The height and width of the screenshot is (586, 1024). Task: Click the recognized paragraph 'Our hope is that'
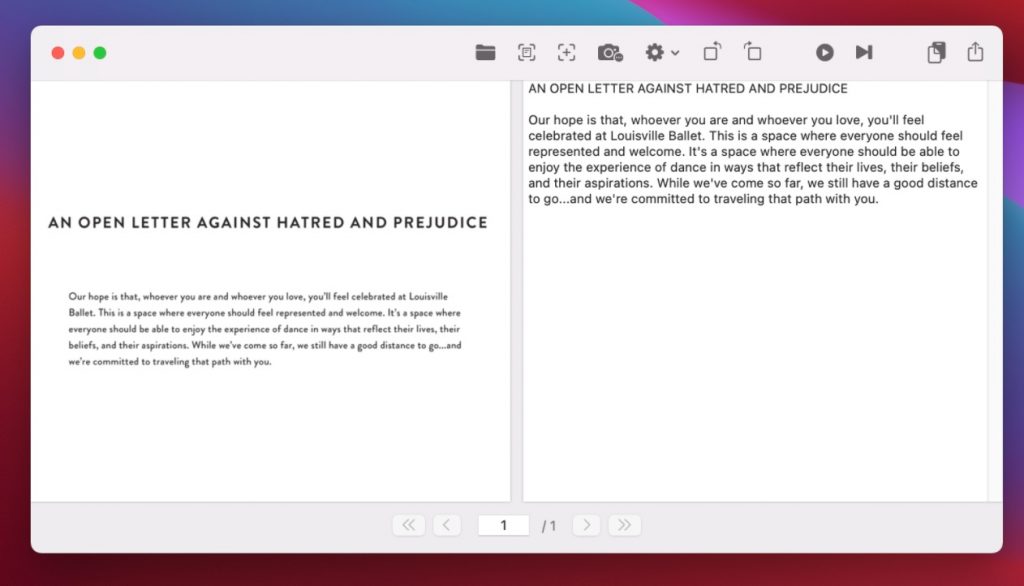(753, 159)
